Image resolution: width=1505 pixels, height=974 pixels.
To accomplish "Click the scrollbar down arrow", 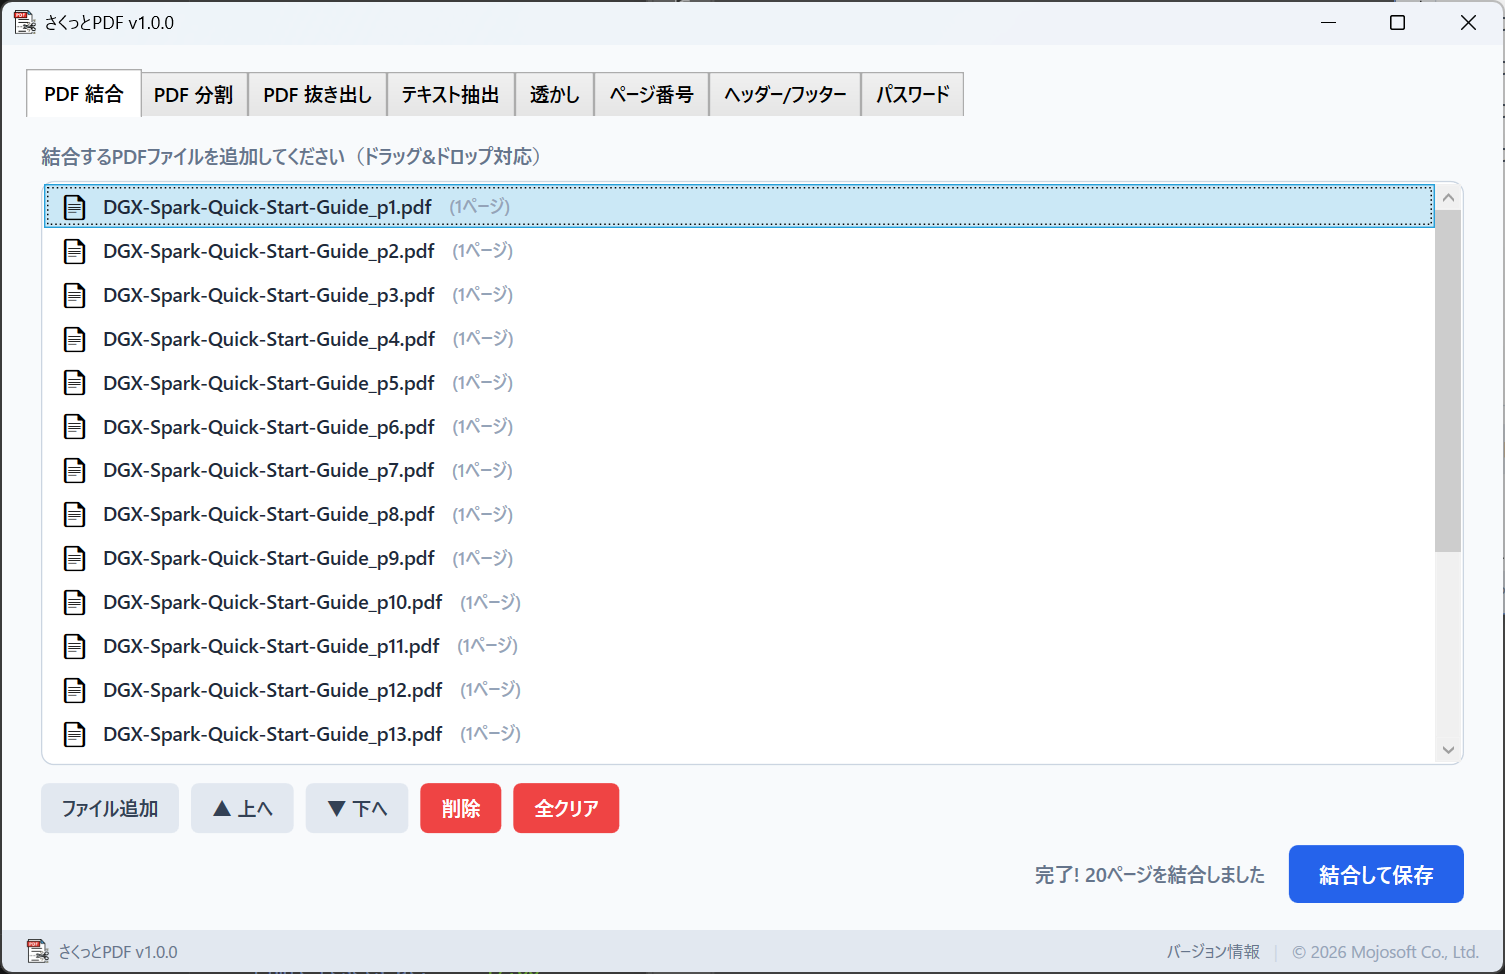I will click(x=1448, y=749).
